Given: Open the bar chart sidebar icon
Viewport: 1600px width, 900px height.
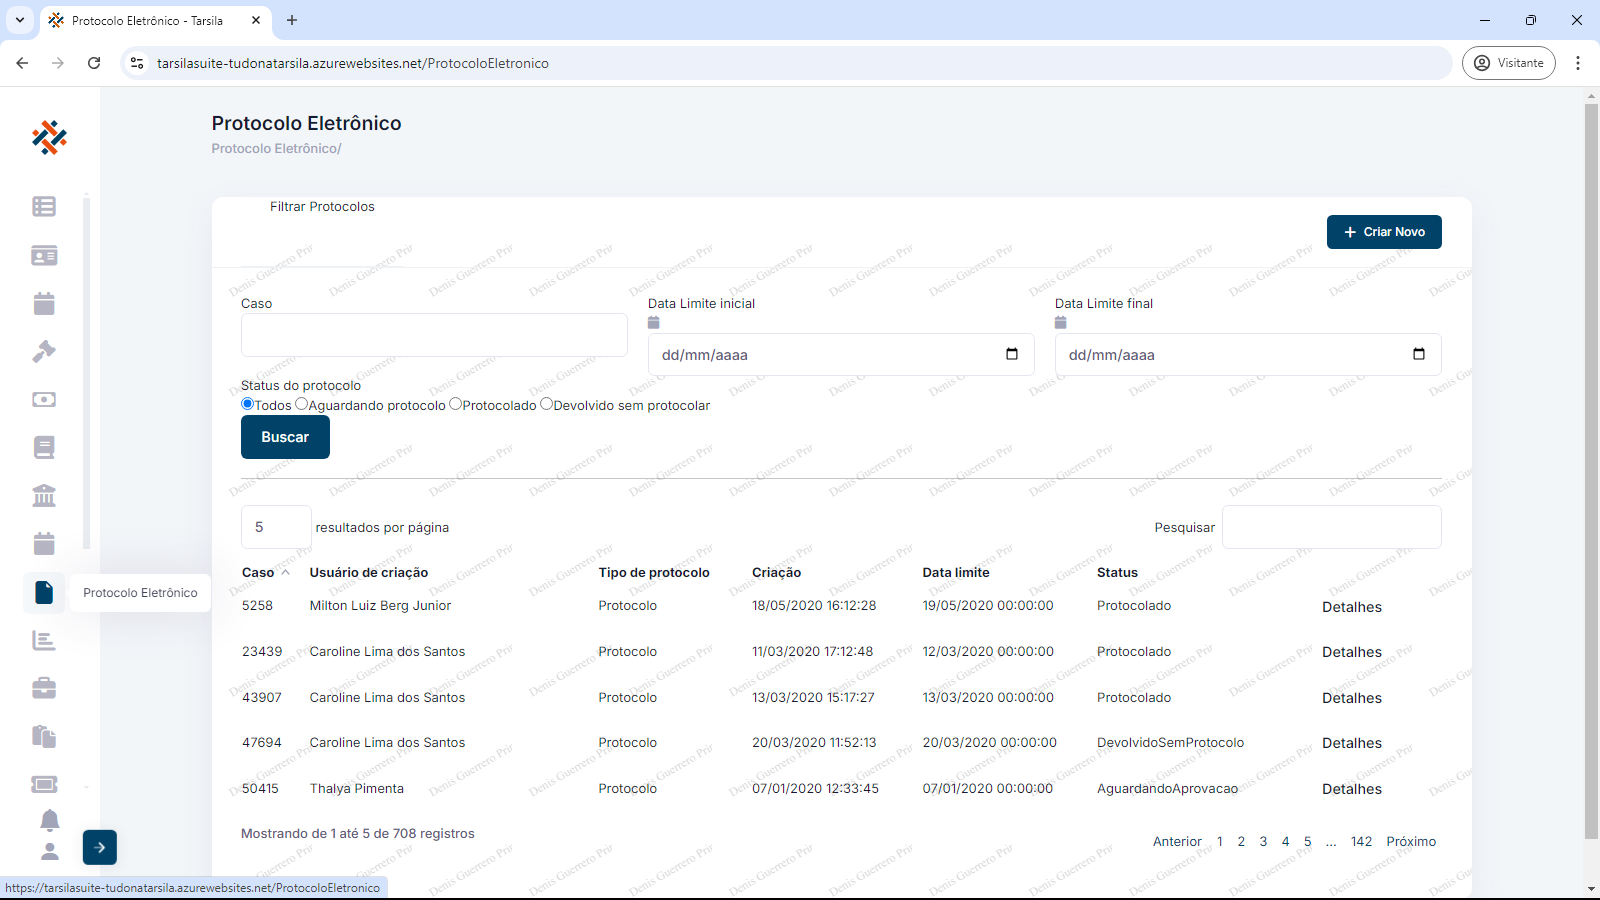Looking at the screenshot, I should point(44,640).
